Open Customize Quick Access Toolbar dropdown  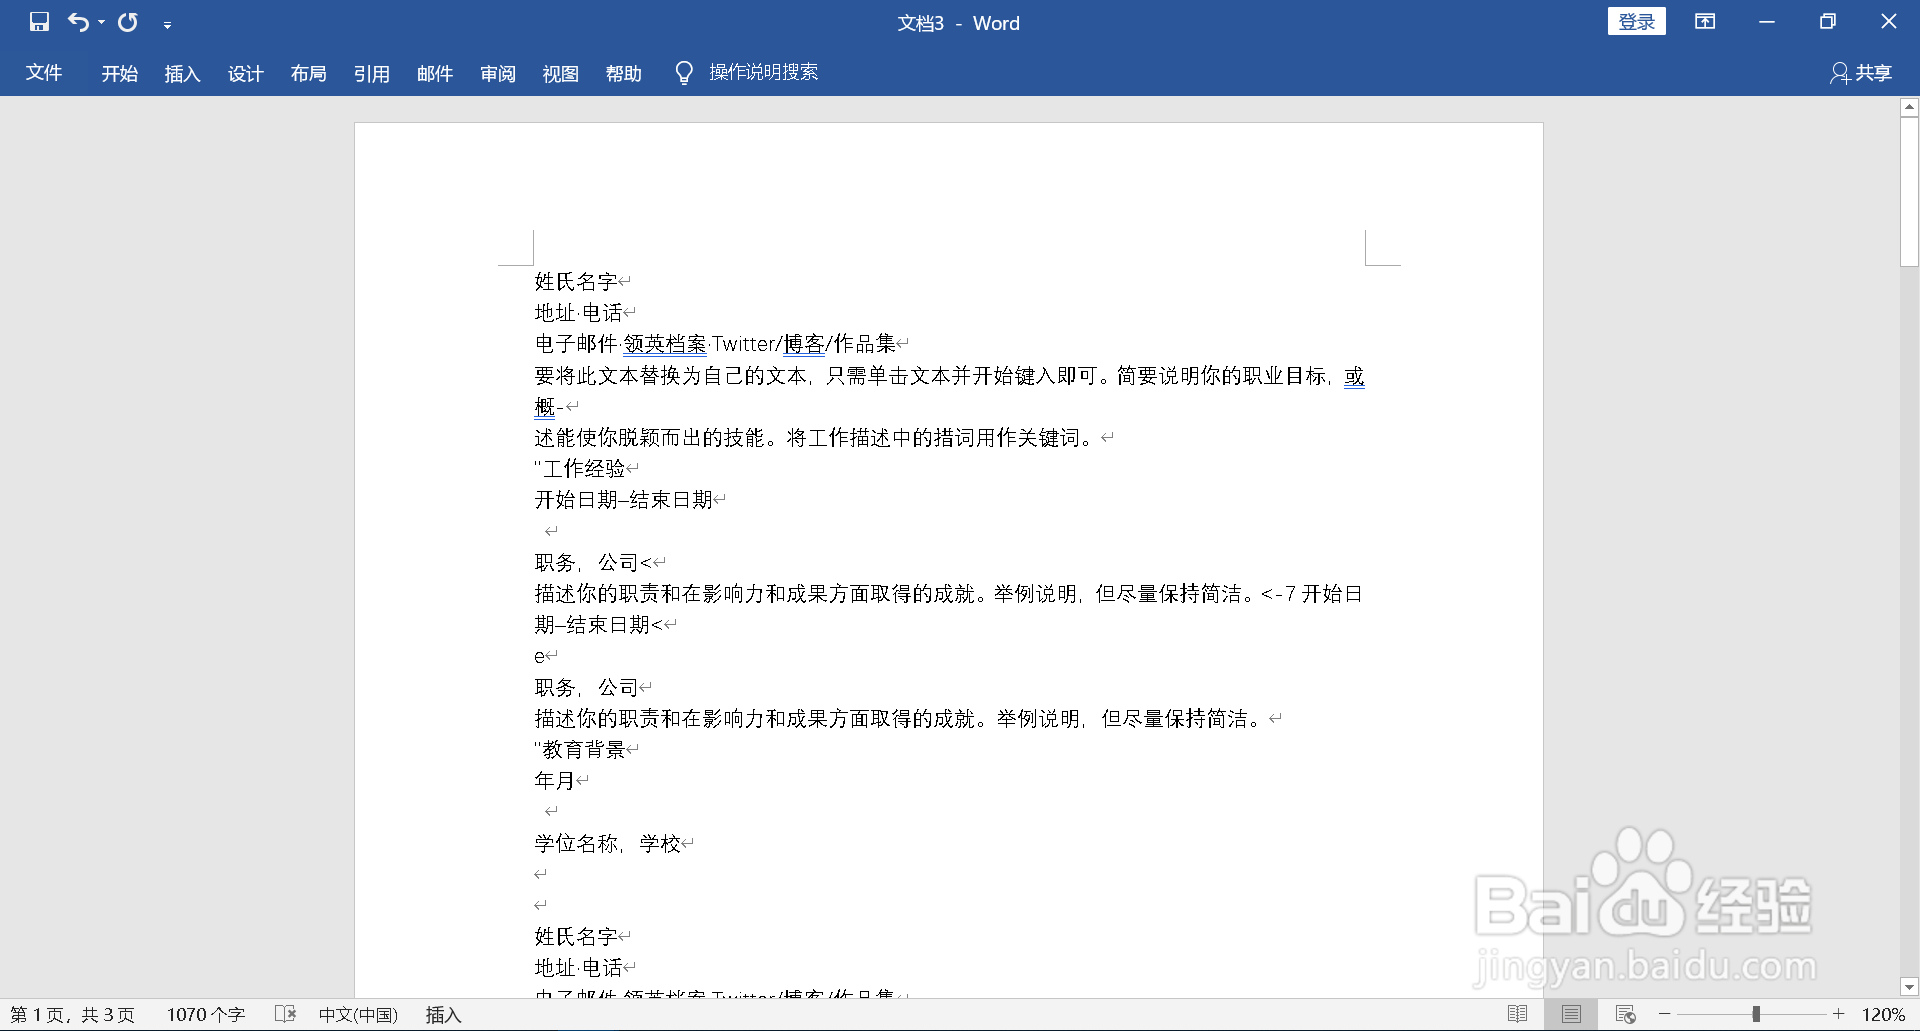pyautogui.click(x=168, y=22)
